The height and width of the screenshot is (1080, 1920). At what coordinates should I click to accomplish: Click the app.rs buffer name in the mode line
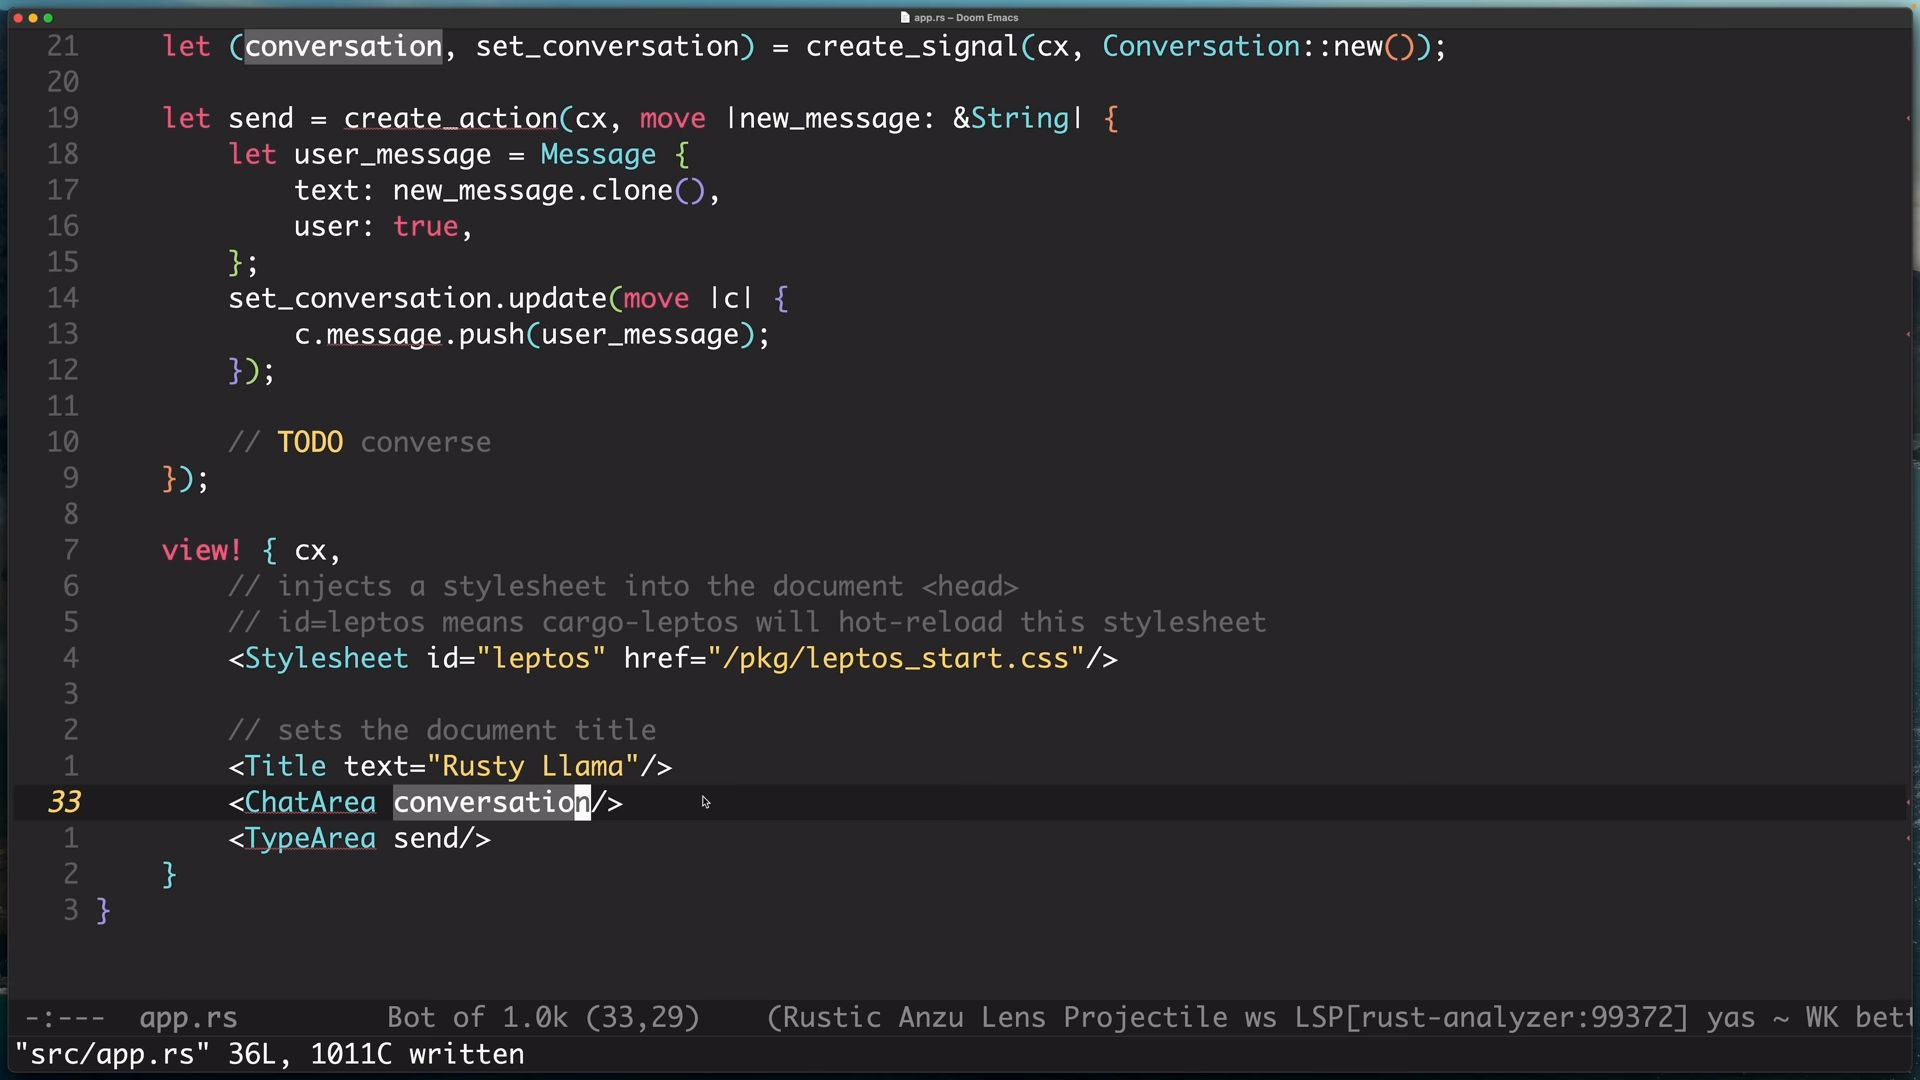tap(188, 1018)
